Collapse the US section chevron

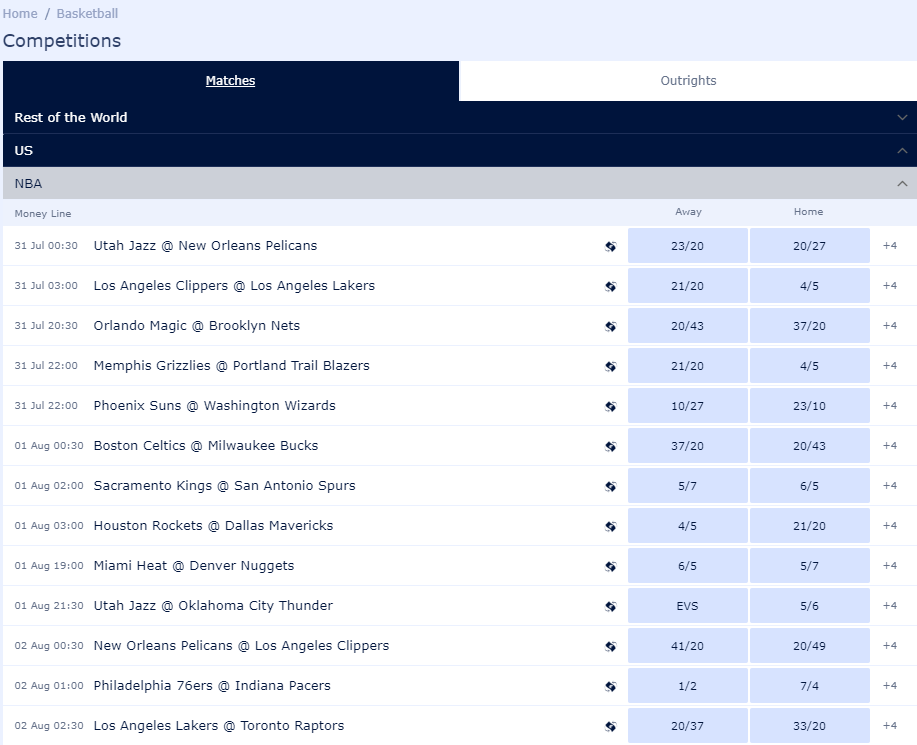coord(902,150)
